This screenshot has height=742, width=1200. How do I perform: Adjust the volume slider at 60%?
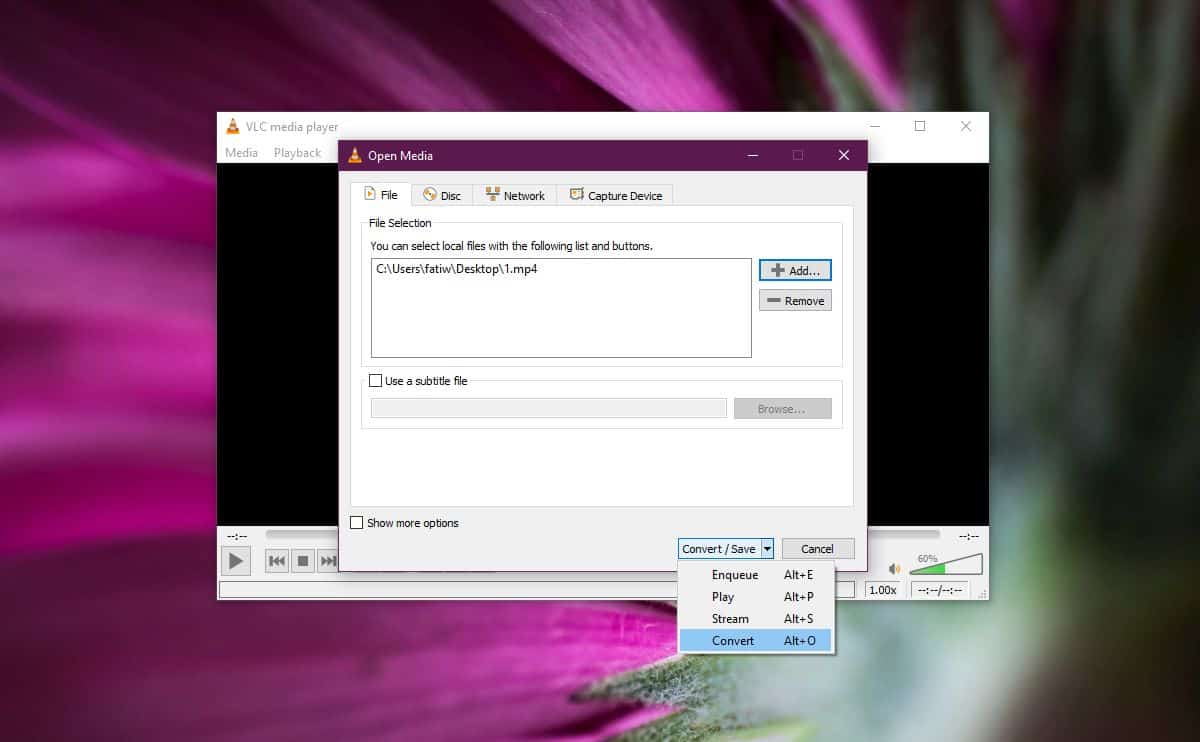[x=946, y=565]
